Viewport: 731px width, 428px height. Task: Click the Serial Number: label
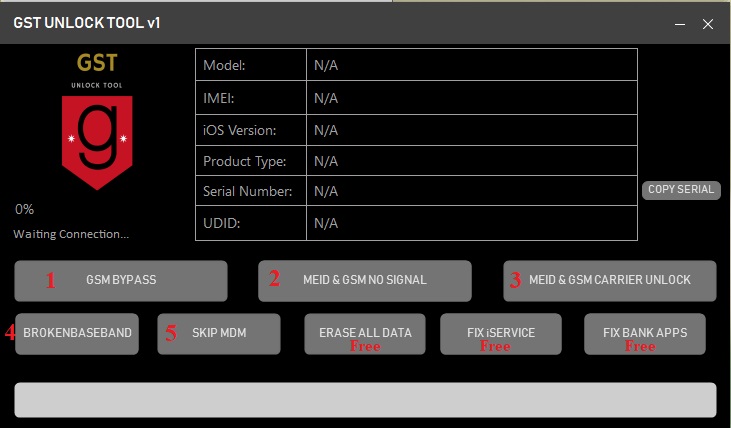point(247,191)
